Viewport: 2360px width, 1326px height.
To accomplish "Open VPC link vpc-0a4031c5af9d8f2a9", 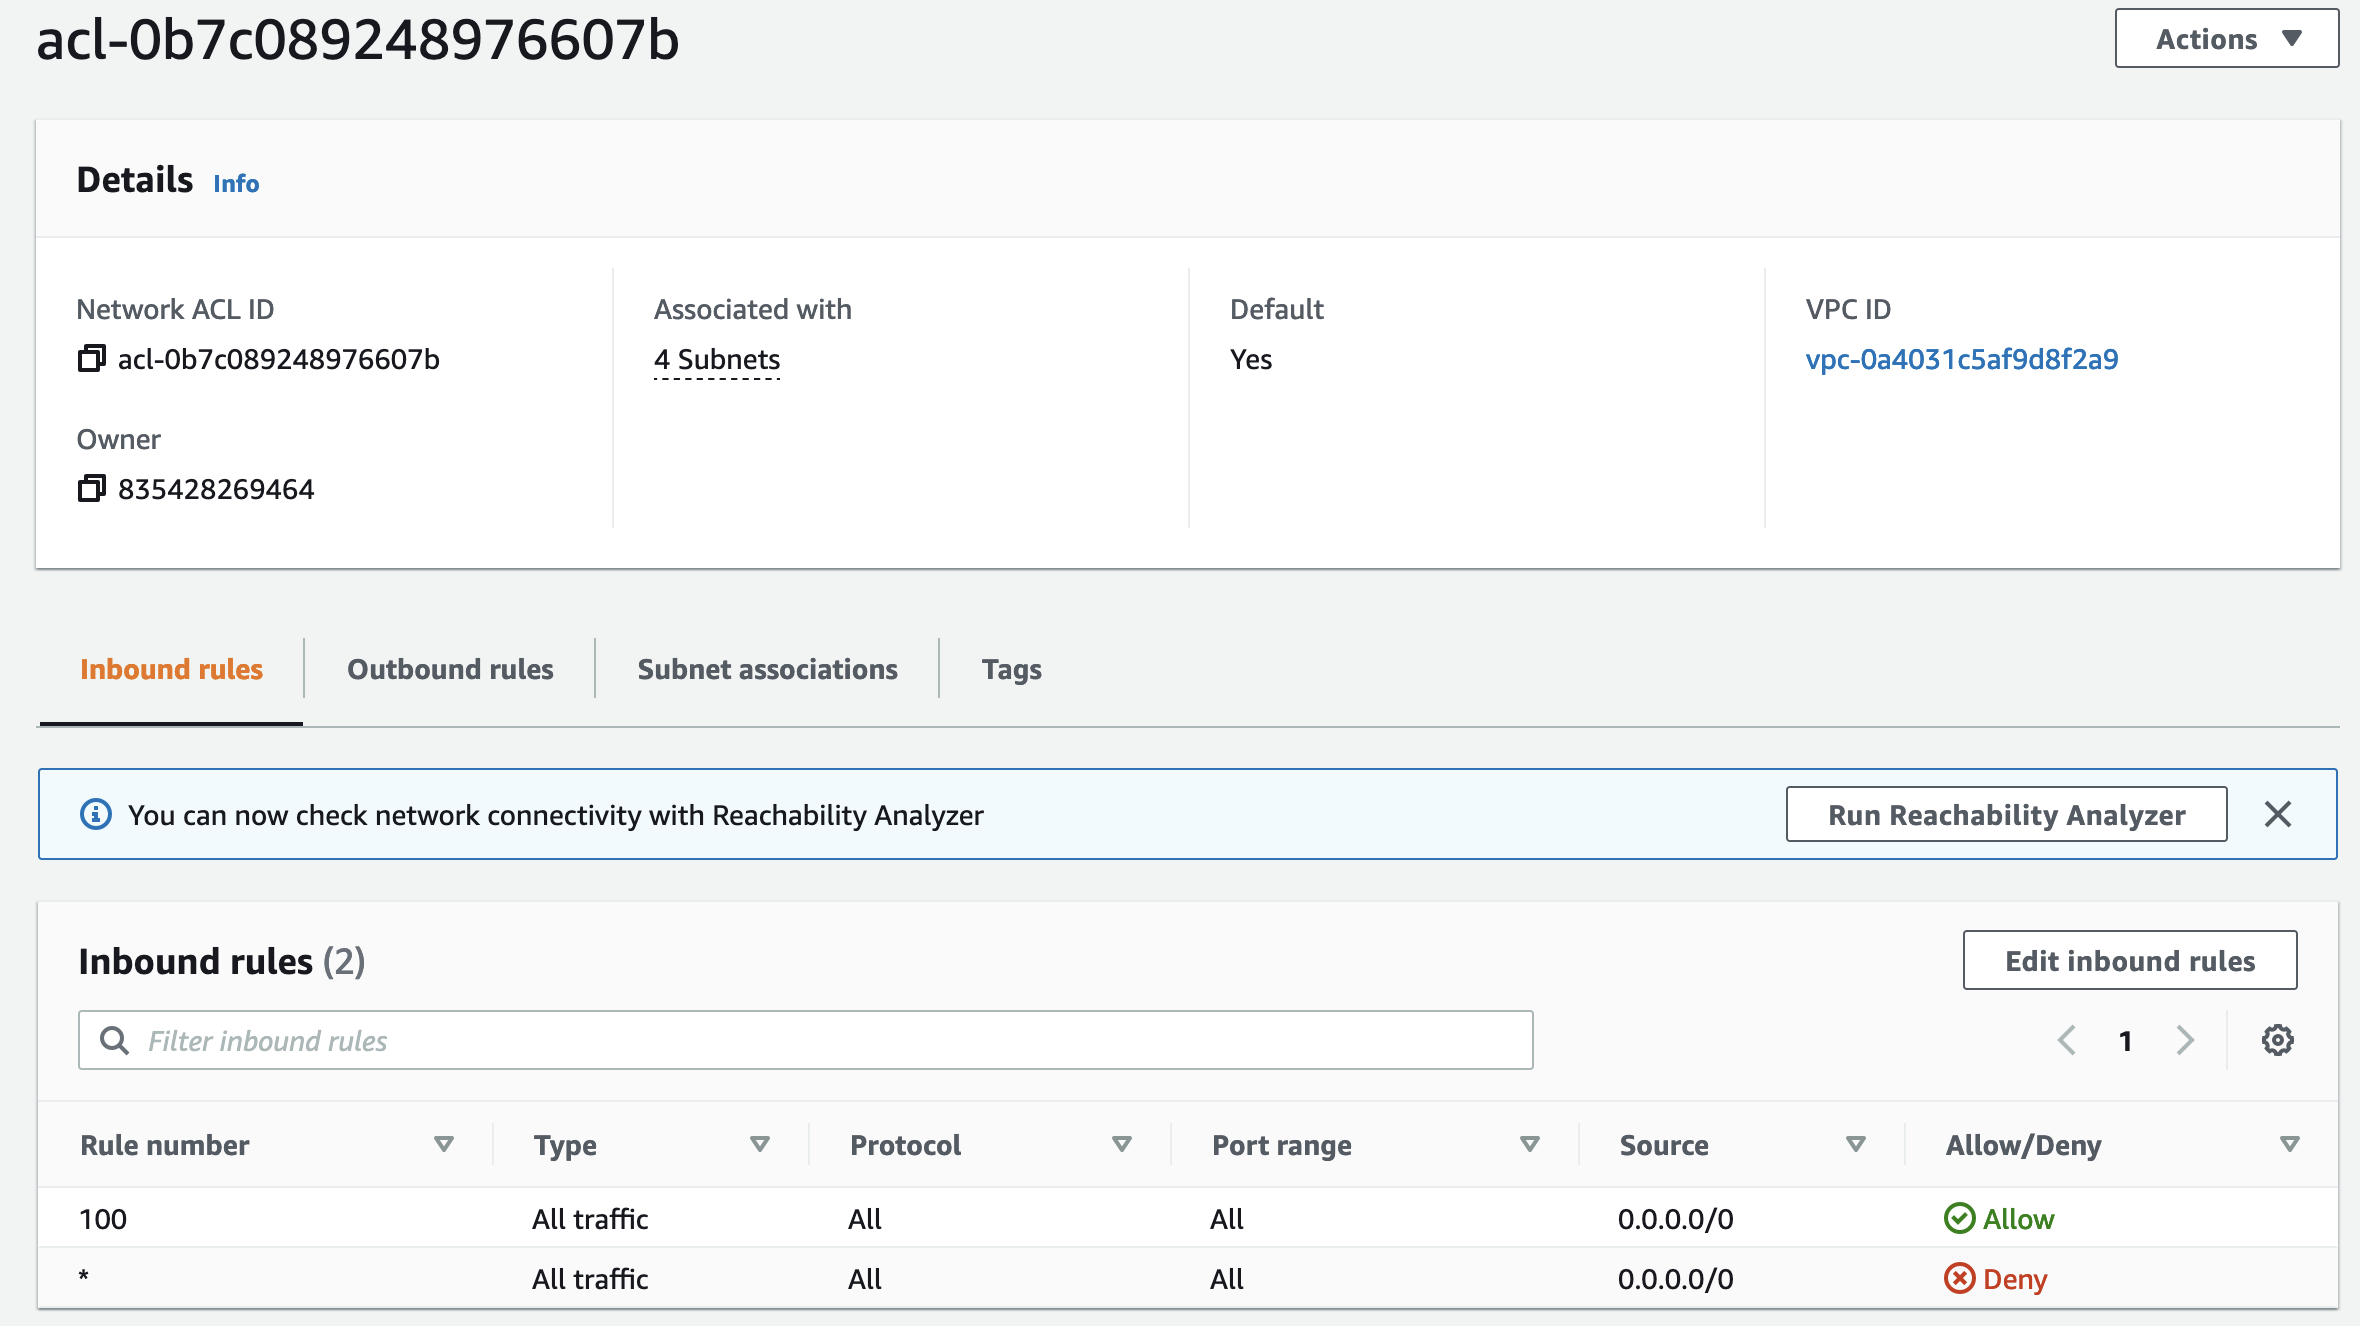I will [x=1961, y=359].
